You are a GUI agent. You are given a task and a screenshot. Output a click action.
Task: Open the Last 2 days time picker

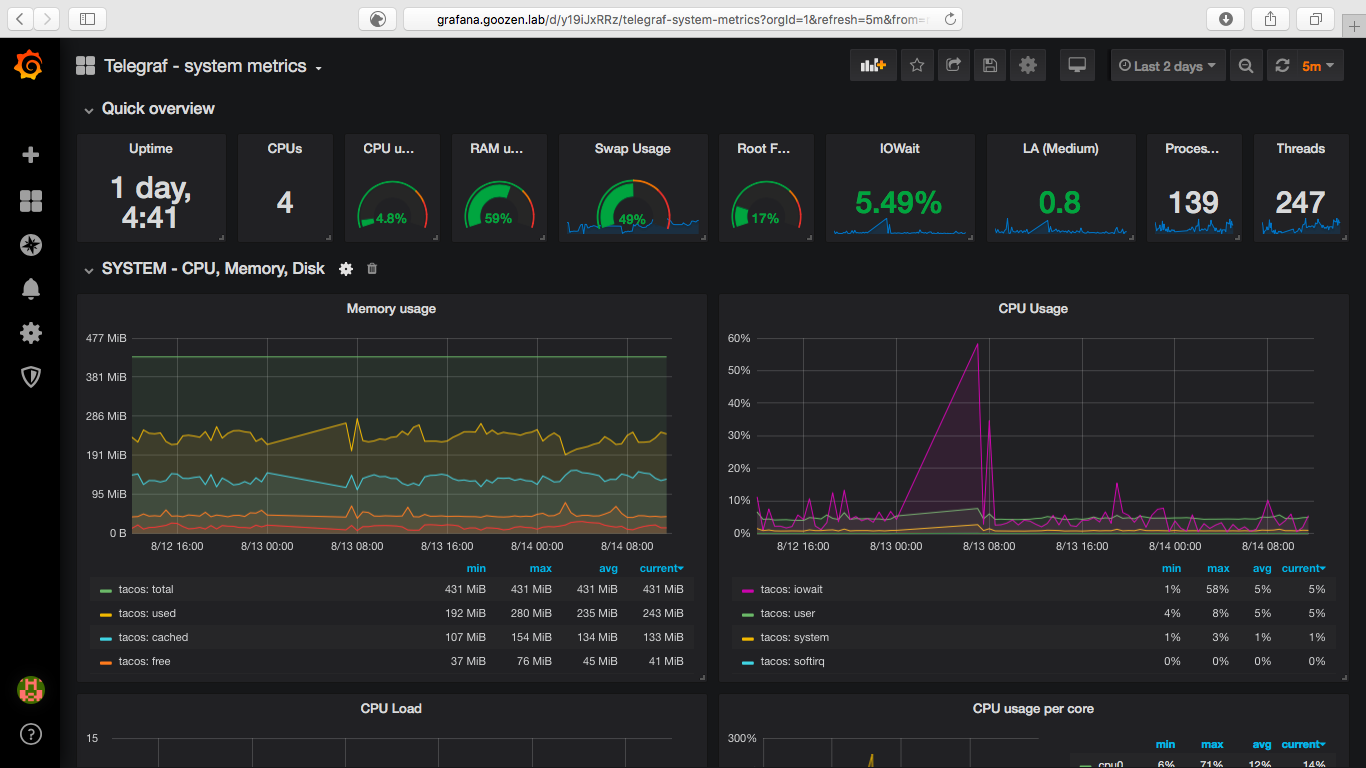1167,66
